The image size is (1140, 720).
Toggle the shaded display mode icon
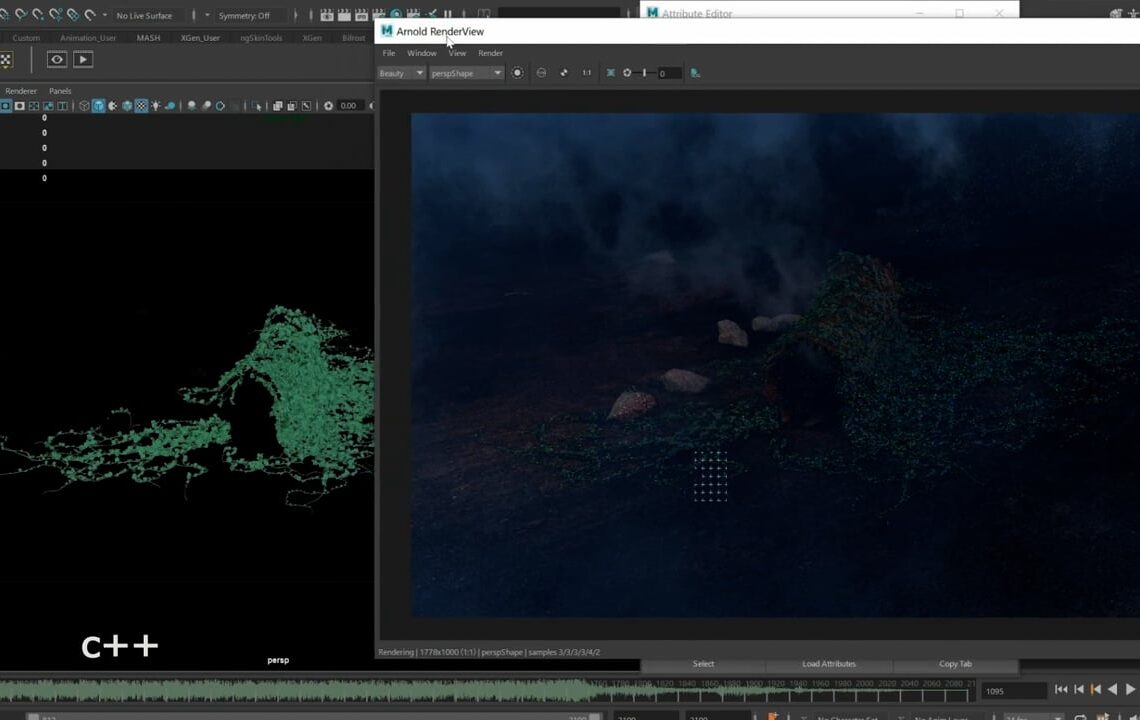pos(99,105)
